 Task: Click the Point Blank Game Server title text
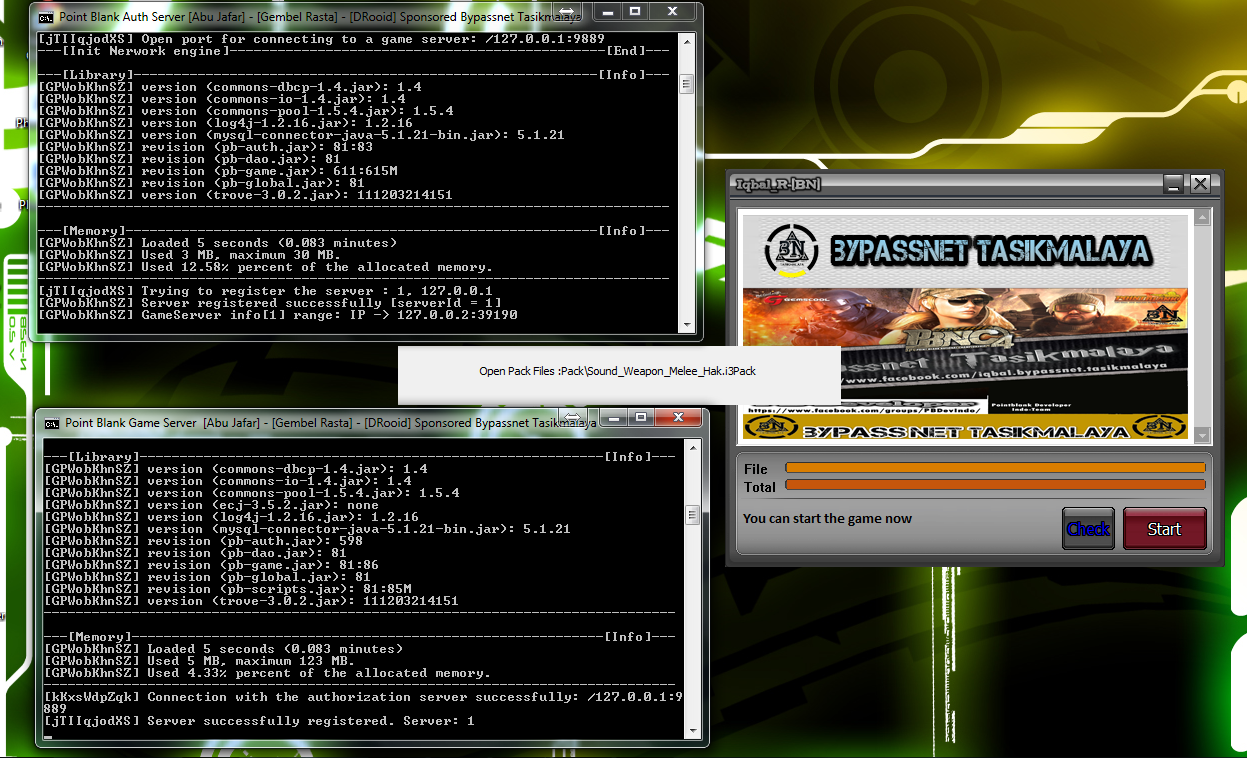[330, 423]
